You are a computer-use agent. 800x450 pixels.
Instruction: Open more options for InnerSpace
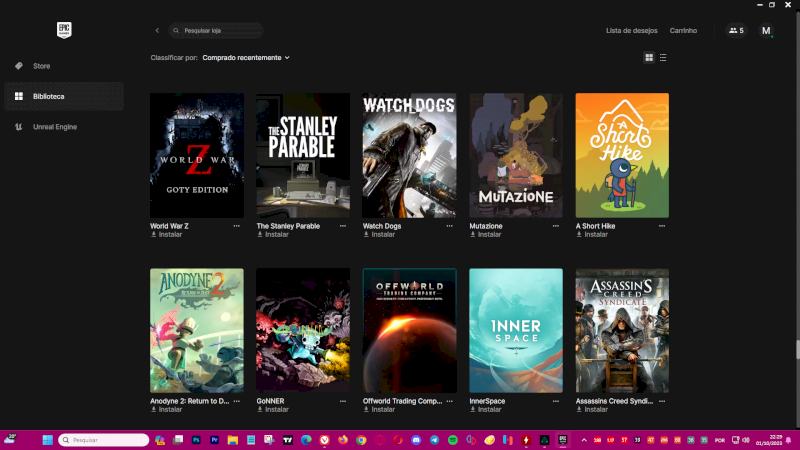point(556,402)
